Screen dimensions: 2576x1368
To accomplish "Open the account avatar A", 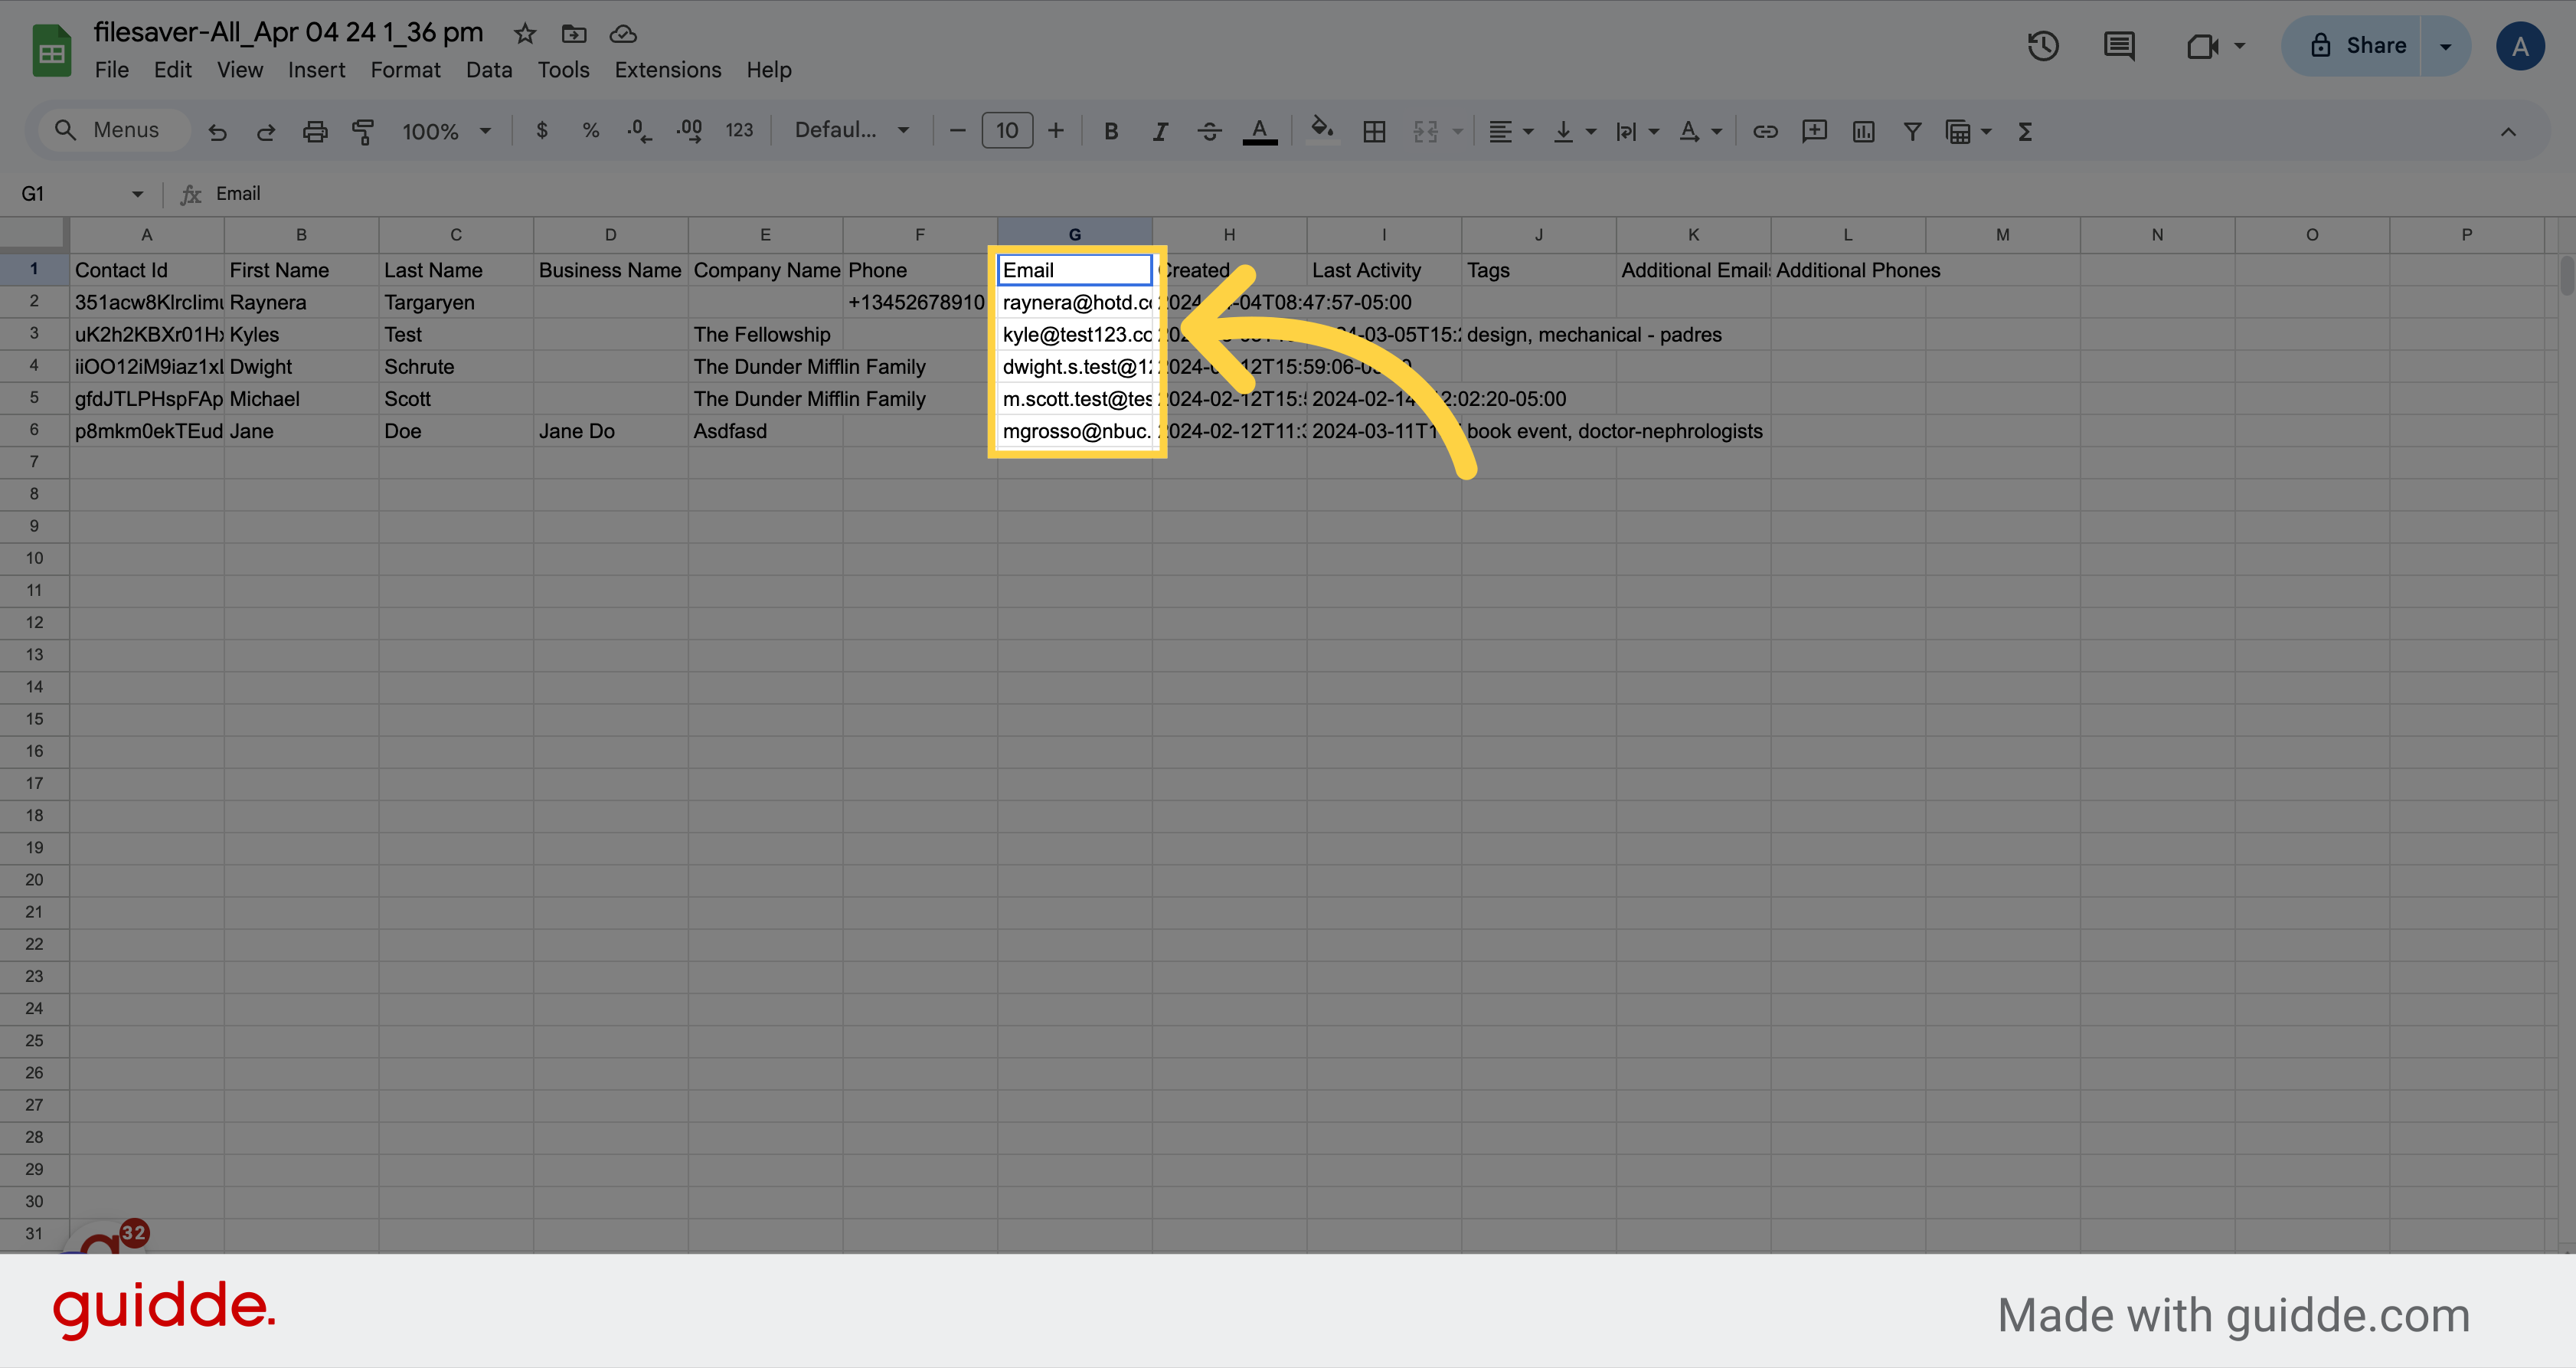I will [2520, 46].
